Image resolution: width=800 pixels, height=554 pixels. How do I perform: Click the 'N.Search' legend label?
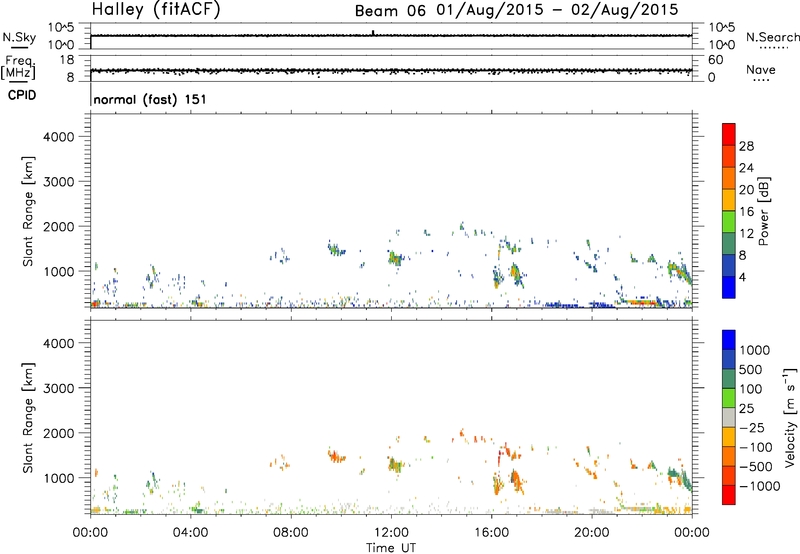click(x=772, y=37)
